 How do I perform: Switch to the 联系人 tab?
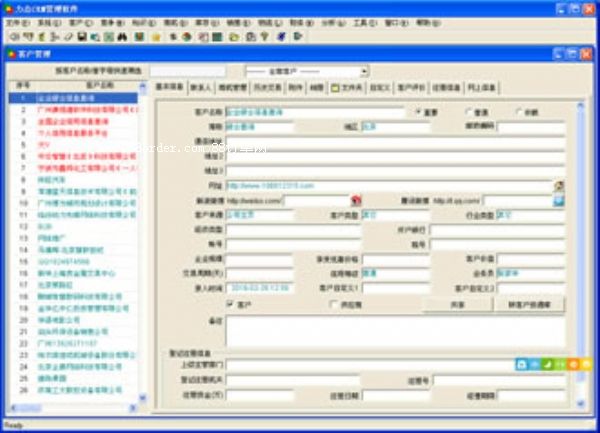click(200, 88)
